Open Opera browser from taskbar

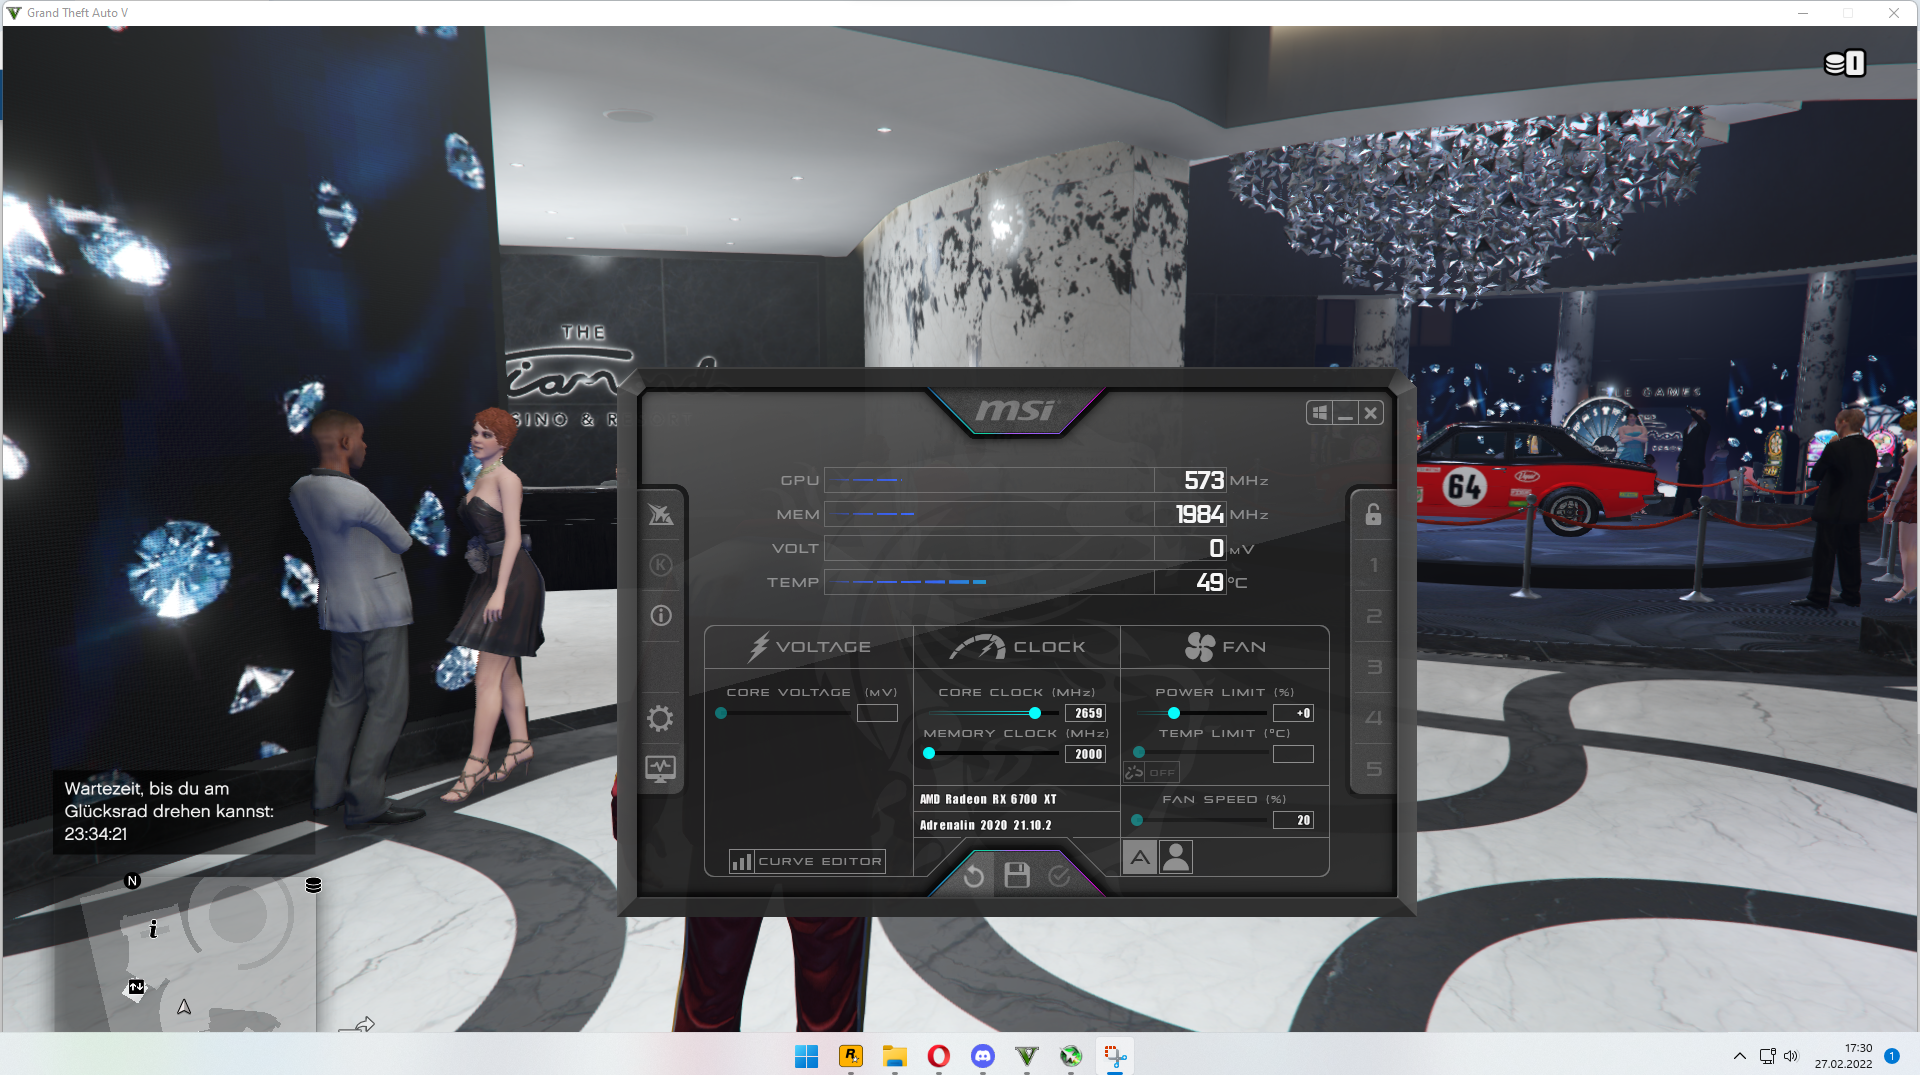938,1056
